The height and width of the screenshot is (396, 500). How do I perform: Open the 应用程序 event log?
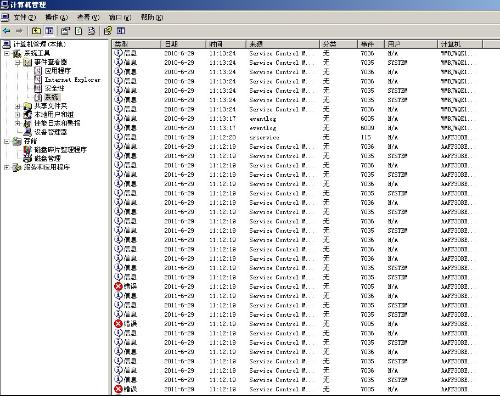tap(58, 71)
